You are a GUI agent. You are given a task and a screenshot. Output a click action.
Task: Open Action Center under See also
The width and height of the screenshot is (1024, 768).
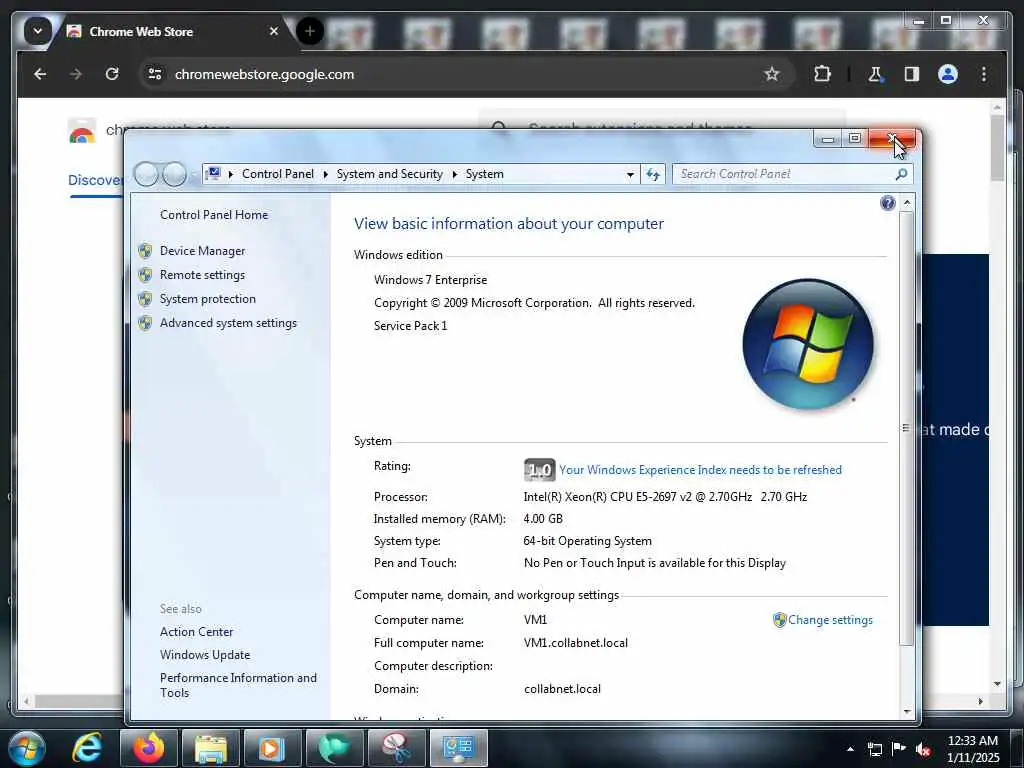pos(197,632)
